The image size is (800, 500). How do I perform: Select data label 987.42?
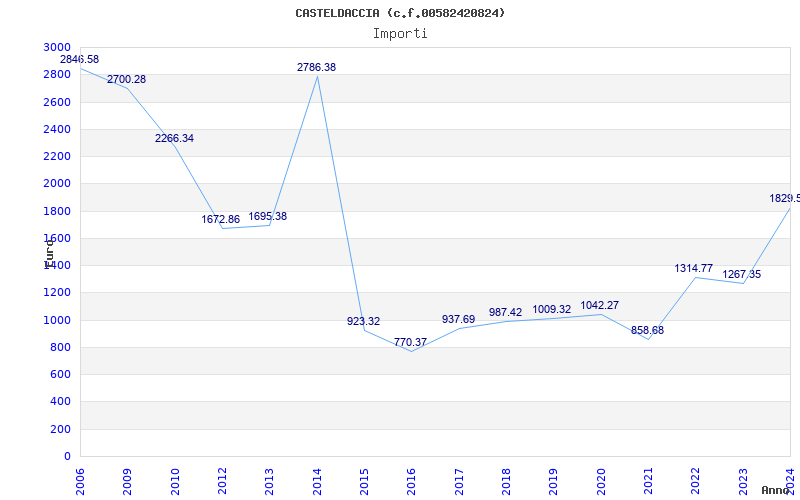tap(506, 312)
